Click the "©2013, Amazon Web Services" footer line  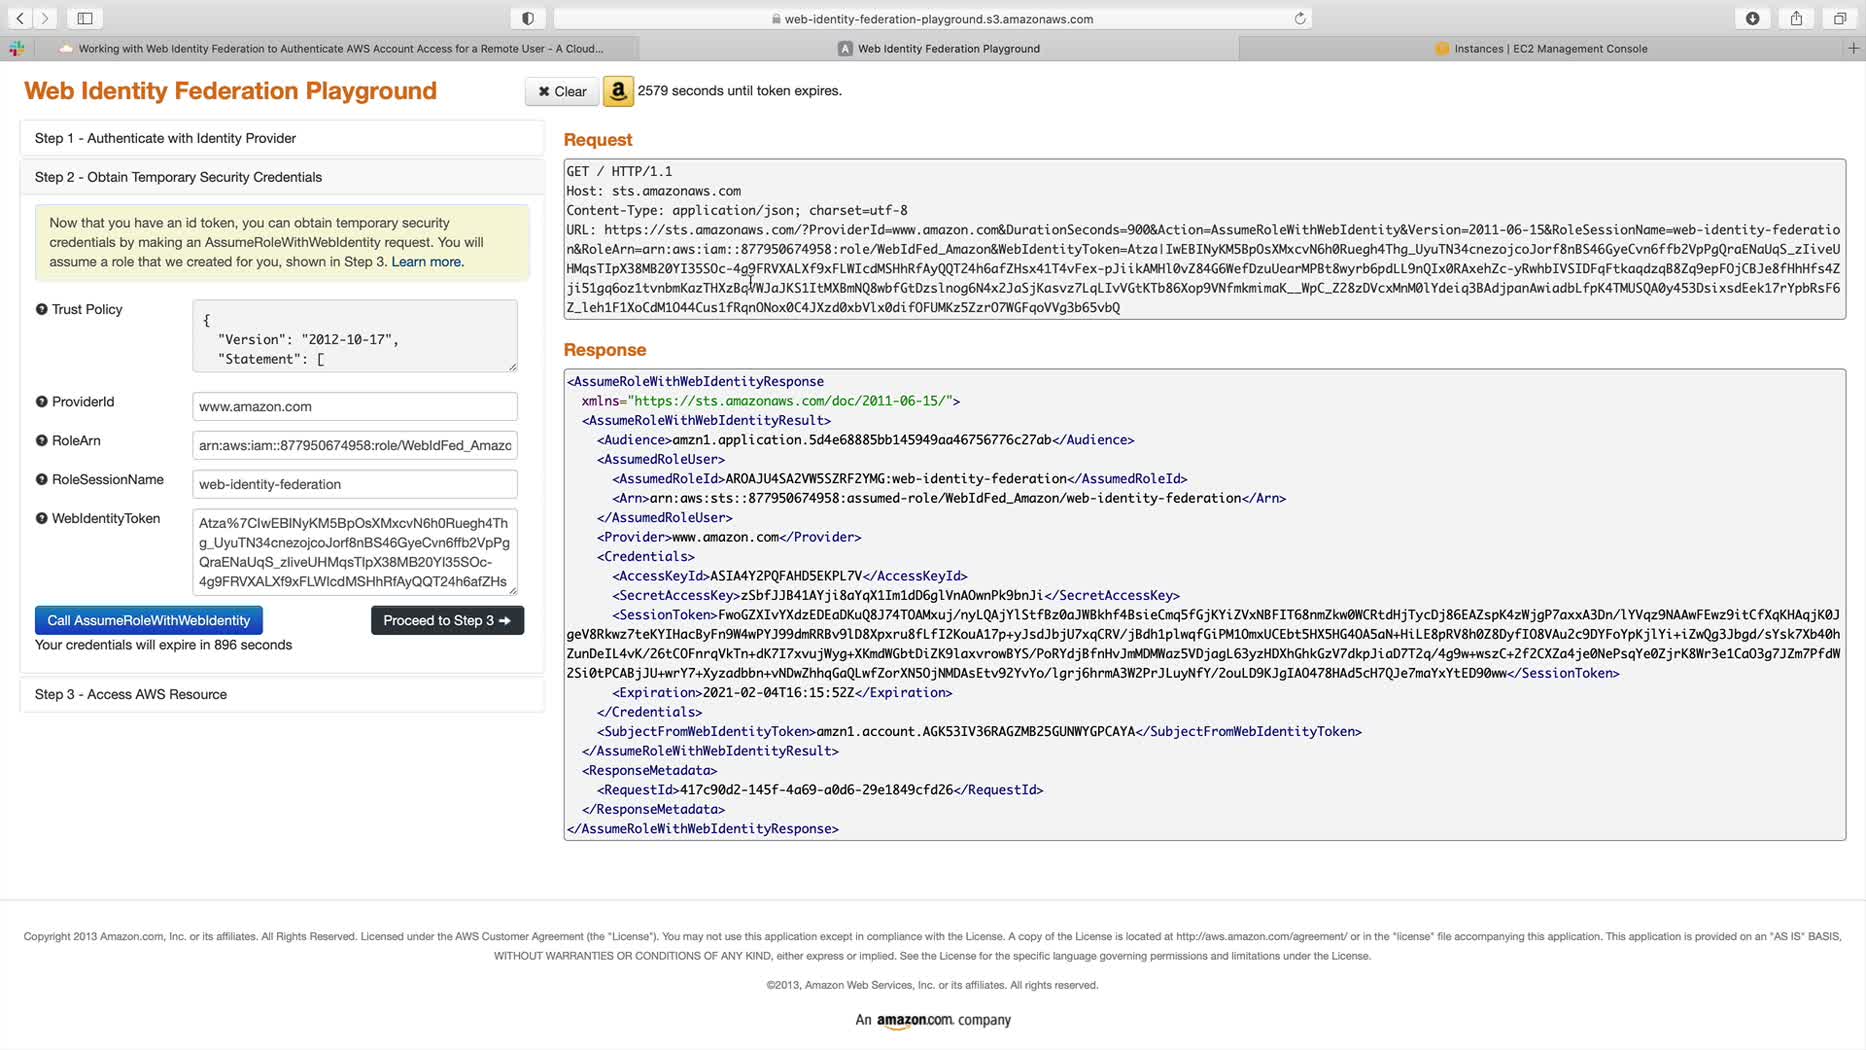tap(932, 986)
